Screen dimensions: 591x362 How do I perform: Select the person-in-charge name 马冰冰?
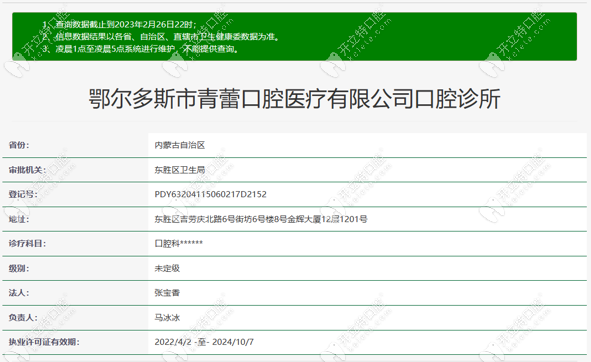[x=167, y=318]
